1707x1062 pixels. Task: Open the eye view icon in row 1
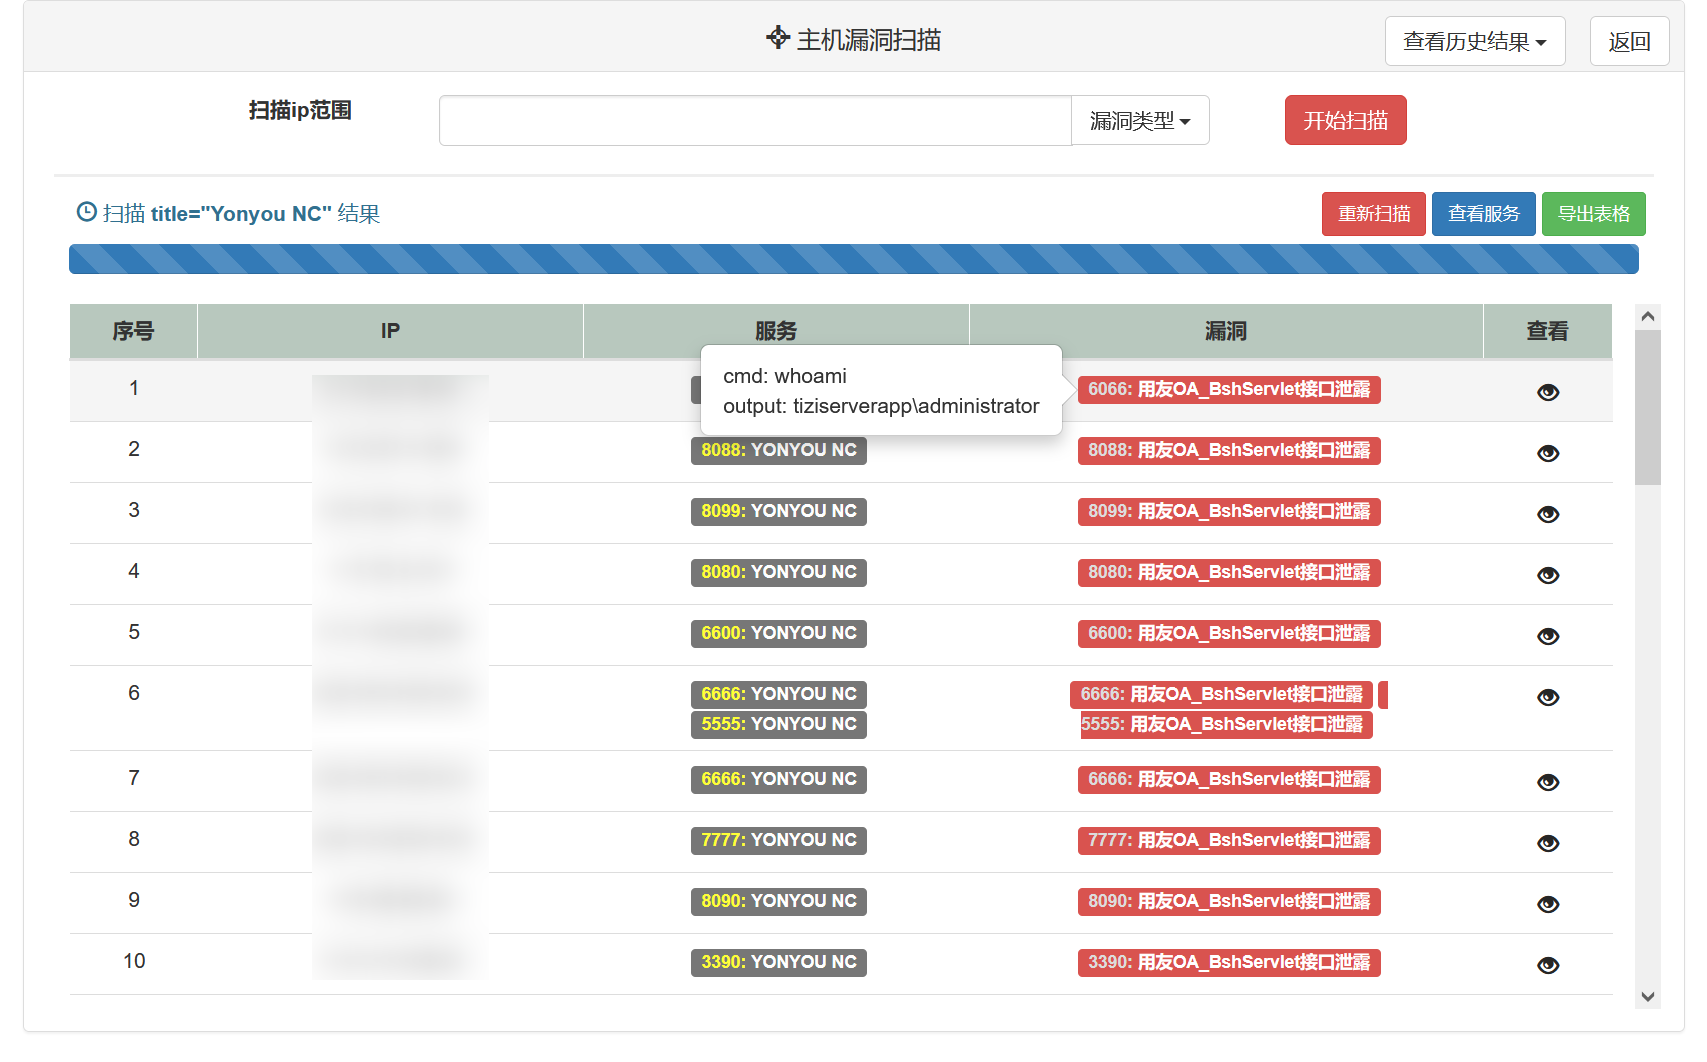point(1548,392)
